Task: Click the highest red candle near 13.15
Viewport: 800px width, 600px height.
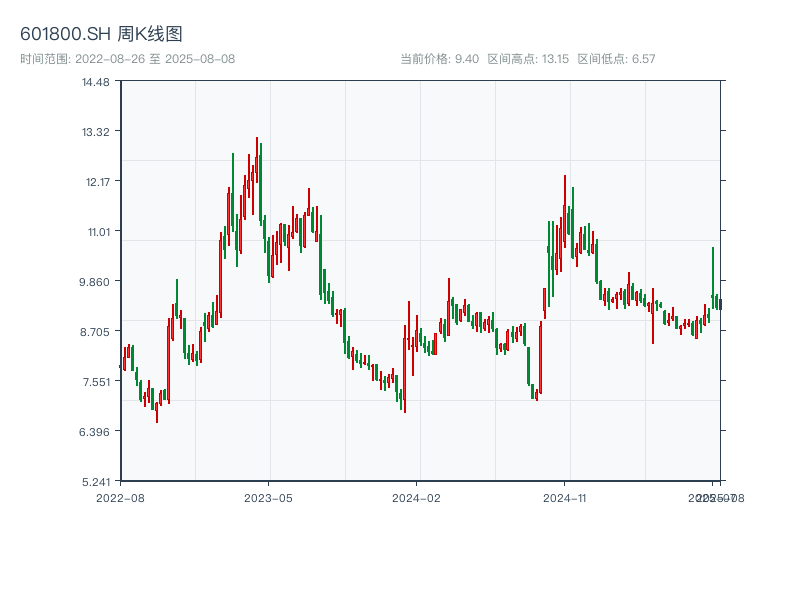Action: (x=257, y=160)
